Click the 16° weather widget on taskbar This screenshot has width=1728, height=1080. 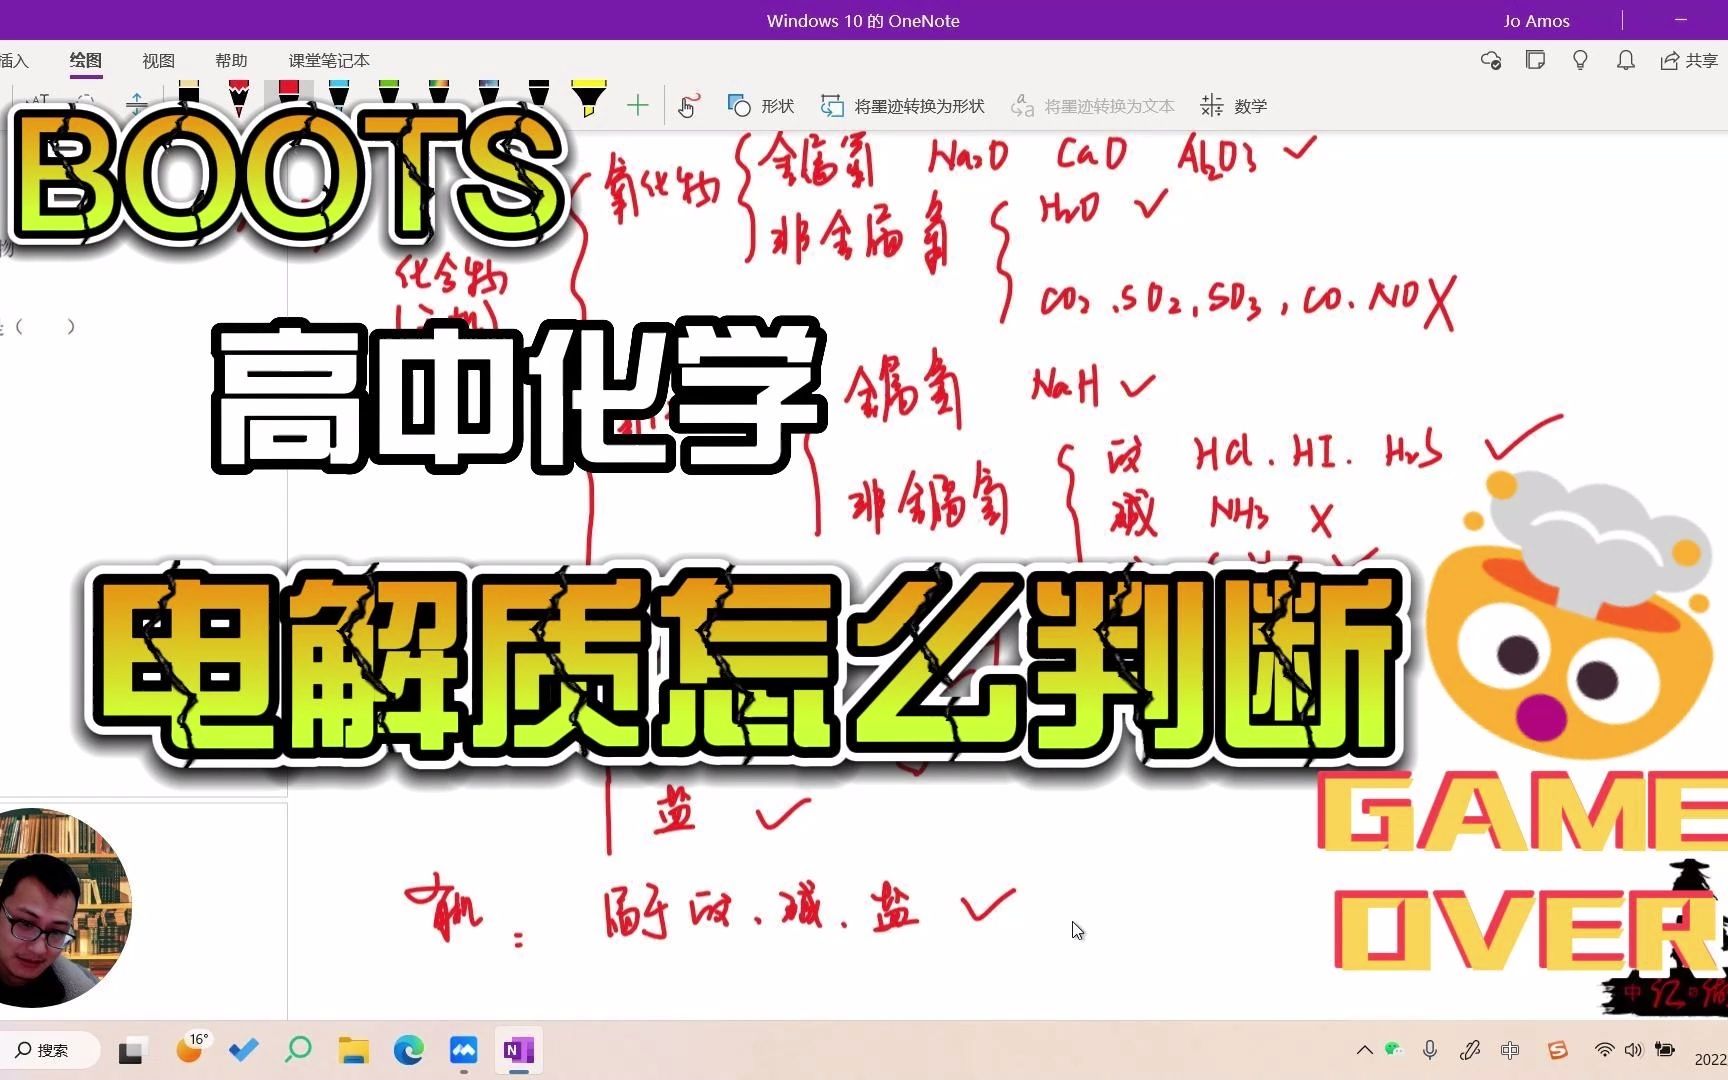[x=191, y=1051]
